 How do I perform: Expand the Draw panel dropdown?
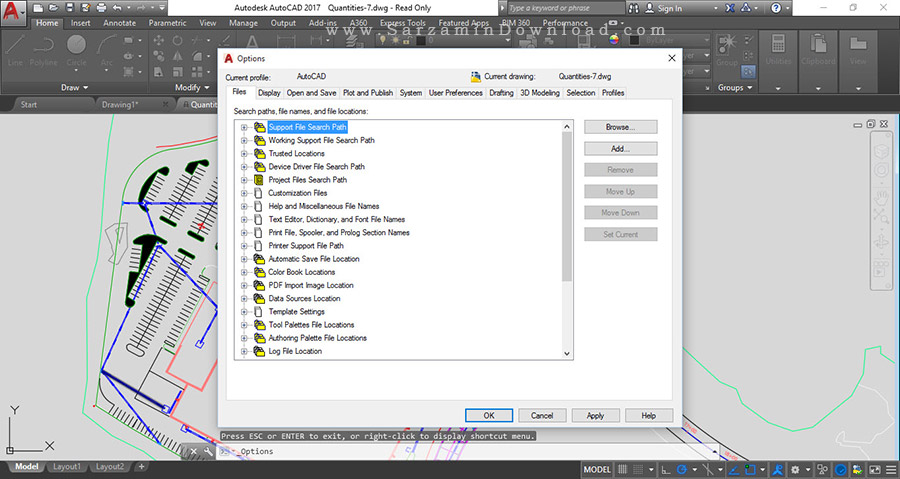pos(75,88)
